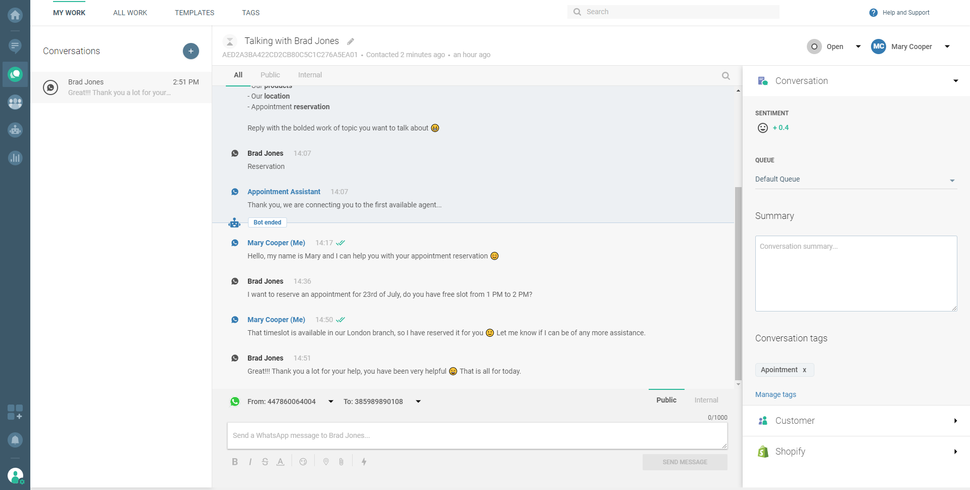Search within conversation using magnifier icon
Viewport: 970px width, 490px height.
[x=726, y=76]
